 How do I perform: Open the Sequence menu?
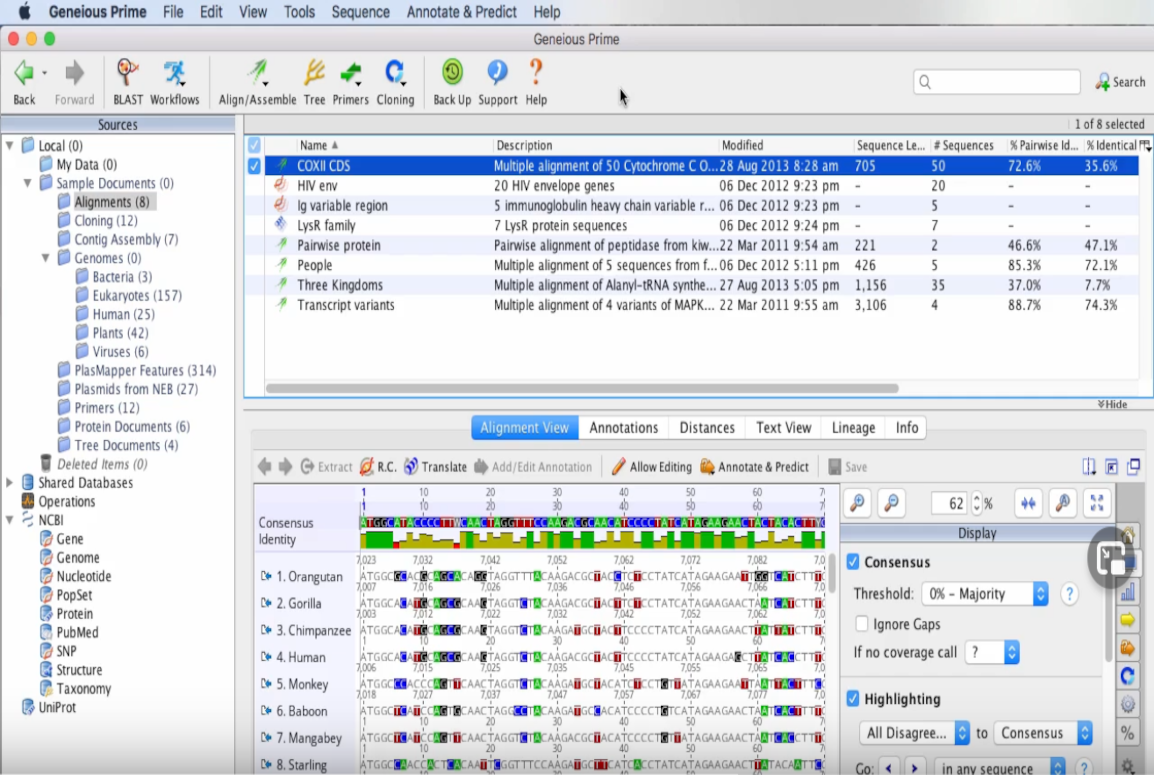coord(361,12)
